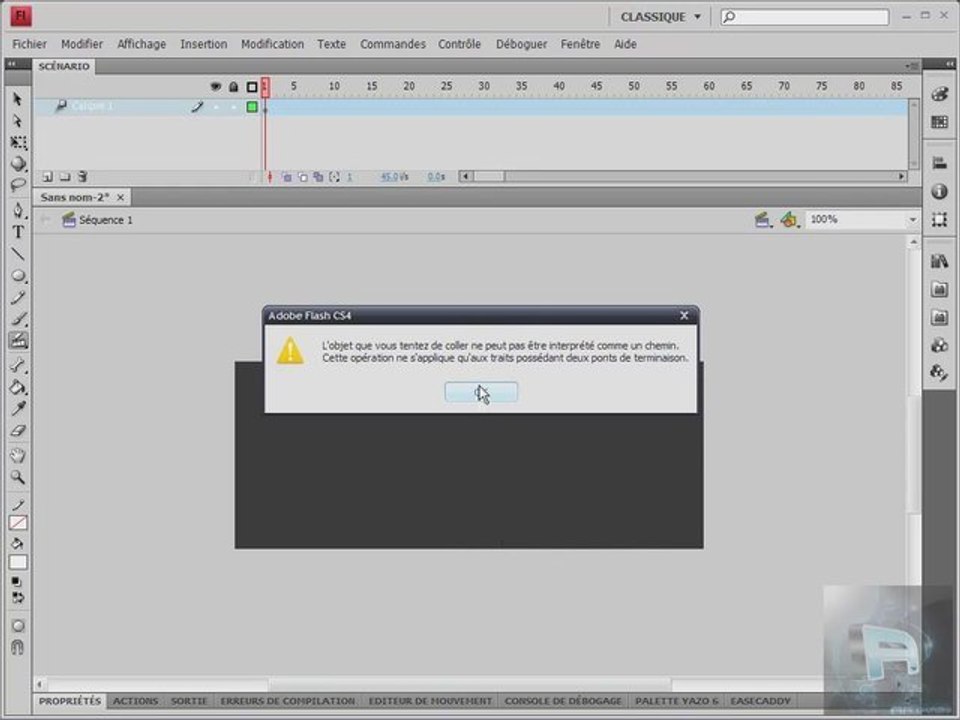
Task: Select the Pen tool
Action: [x=18, y=211]
